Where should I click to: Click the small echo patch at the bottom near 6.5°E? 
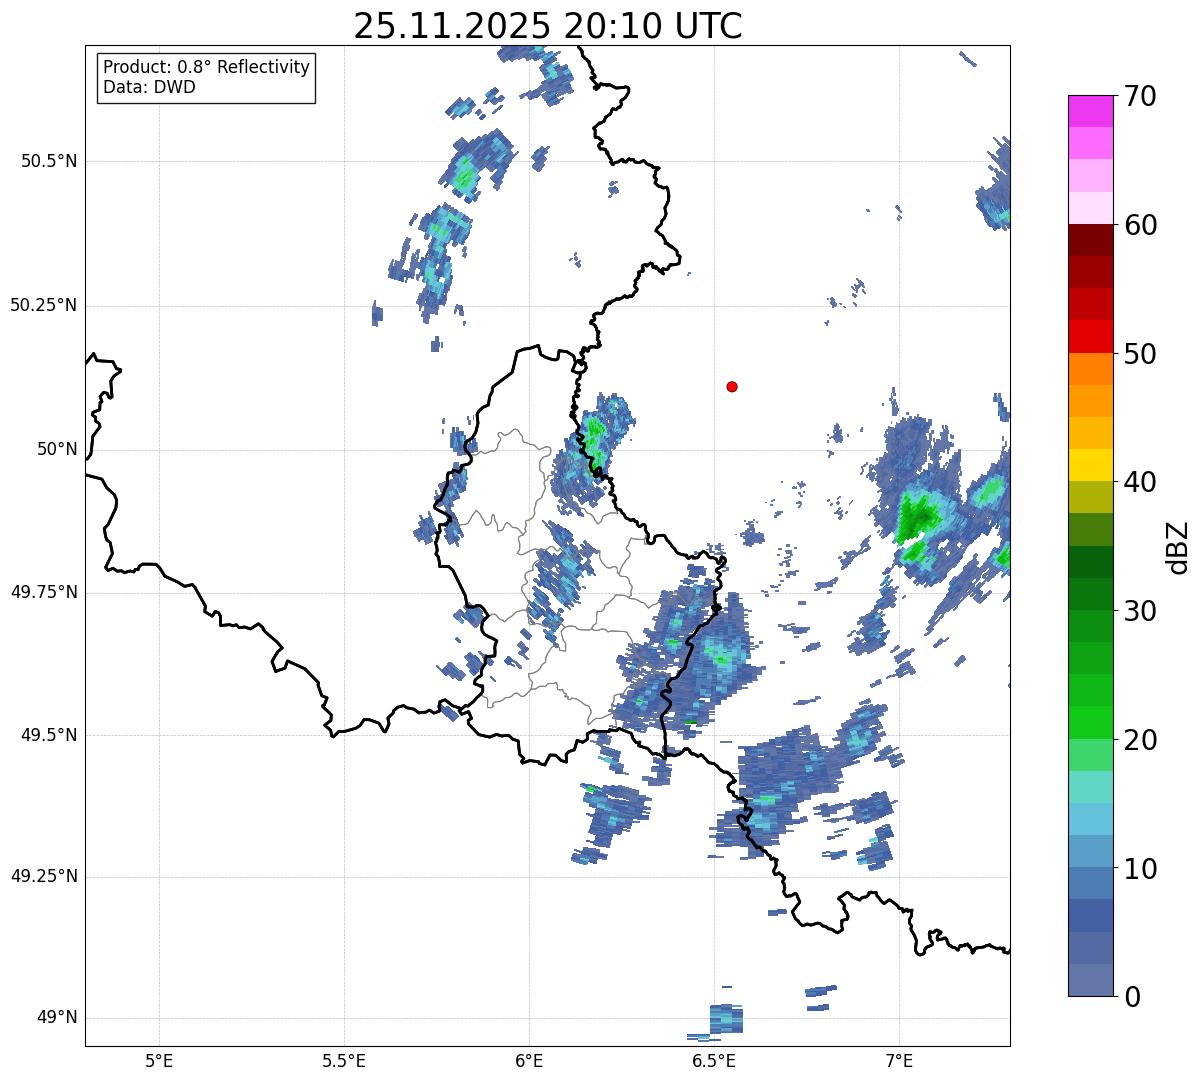726,1019
